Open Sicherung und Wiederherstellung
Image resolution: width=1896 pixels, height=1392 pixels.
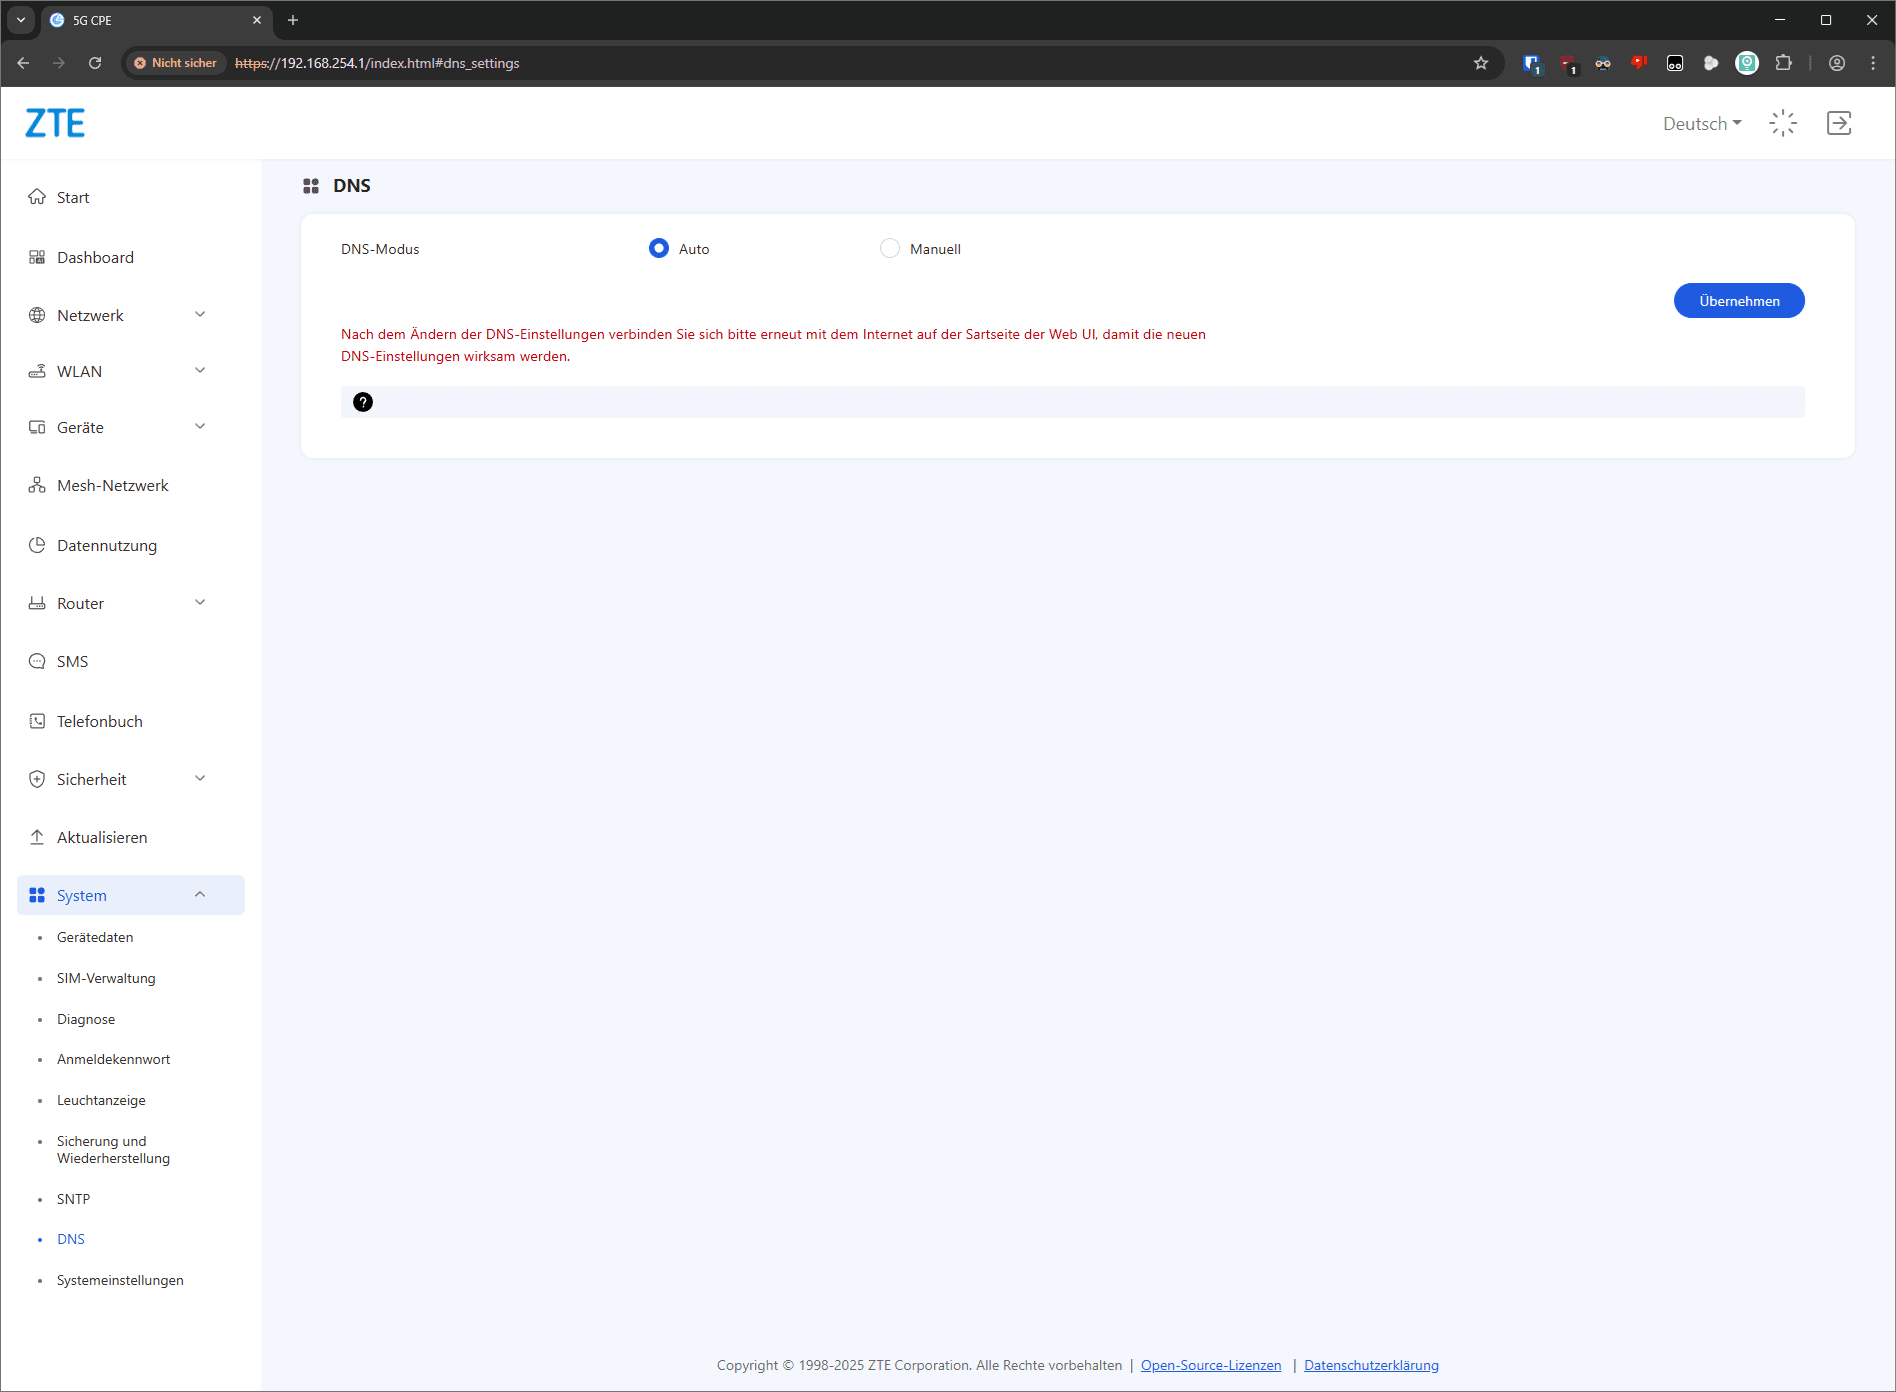[113, 1150]
